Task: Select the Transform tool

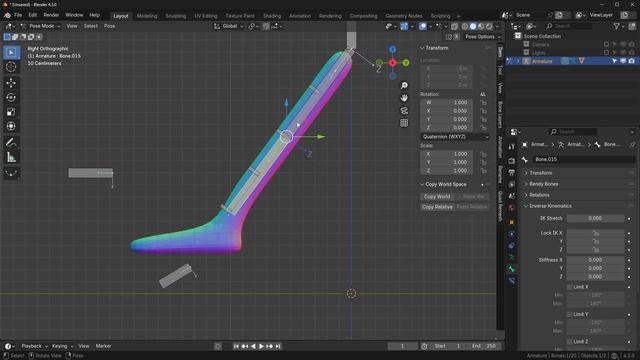Action: click(x=11, y=126)
